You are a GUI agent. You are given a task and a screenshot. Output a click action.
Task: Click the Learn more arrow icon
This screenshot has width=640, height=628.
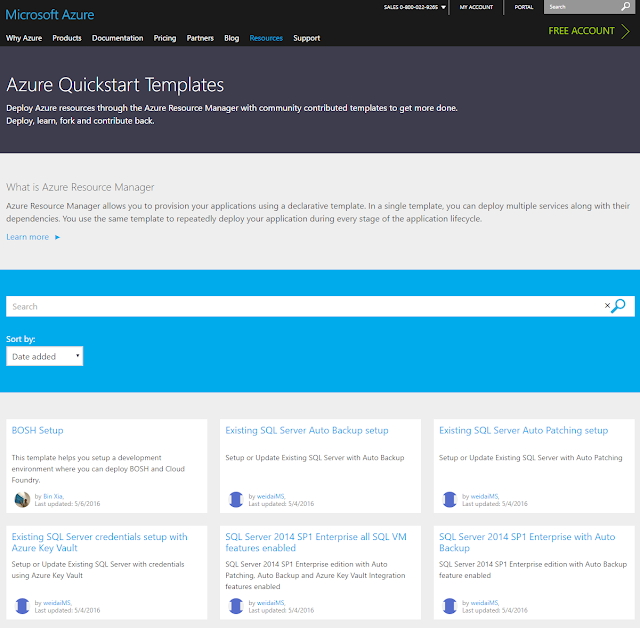pos(58,237)
